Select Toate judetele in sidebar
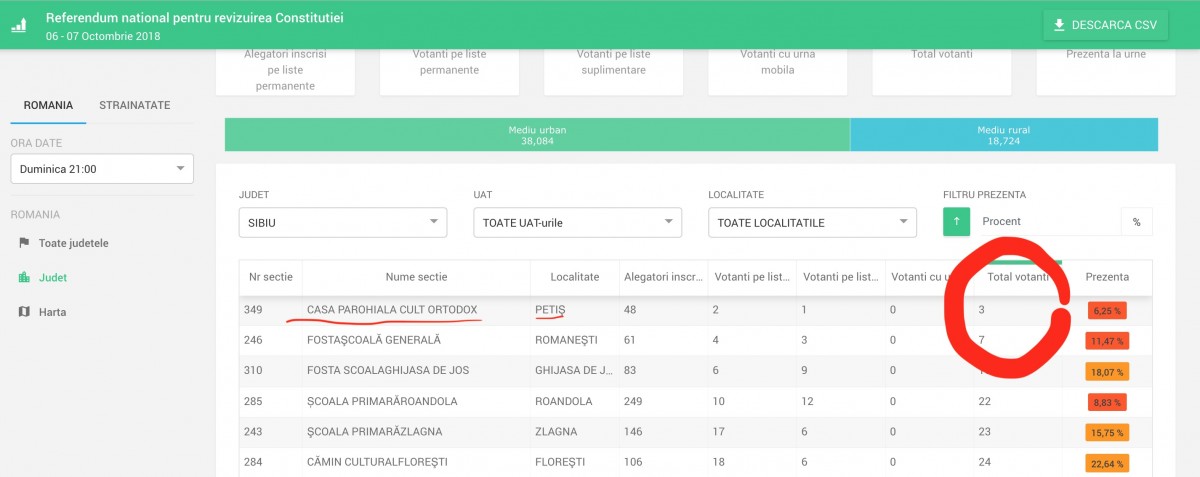 tap(74, 243)
